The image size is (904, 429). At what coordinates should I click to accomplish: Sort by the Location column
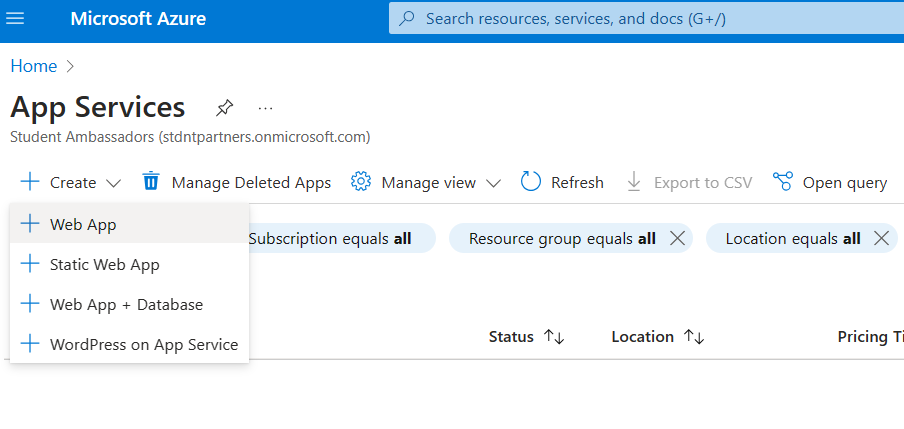coord(693,337)
